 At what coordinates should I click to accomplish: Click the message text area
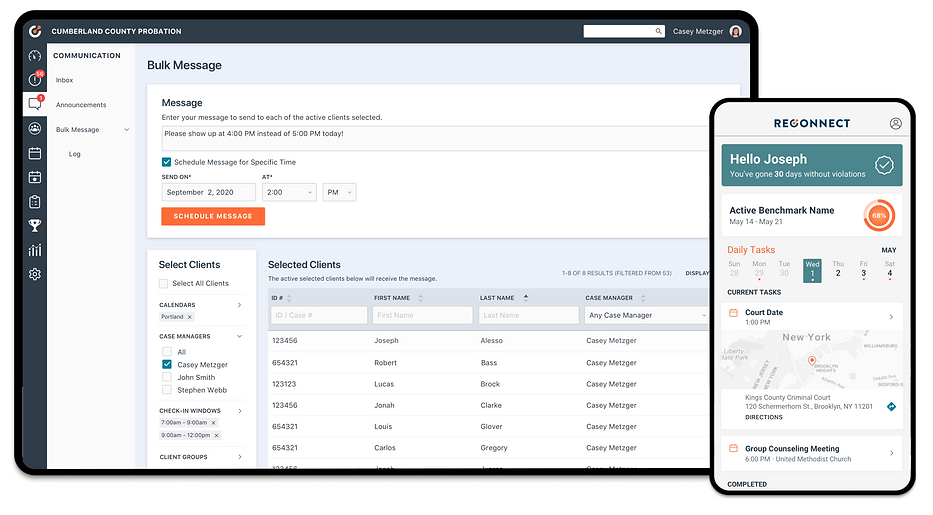tap(436, 138)
